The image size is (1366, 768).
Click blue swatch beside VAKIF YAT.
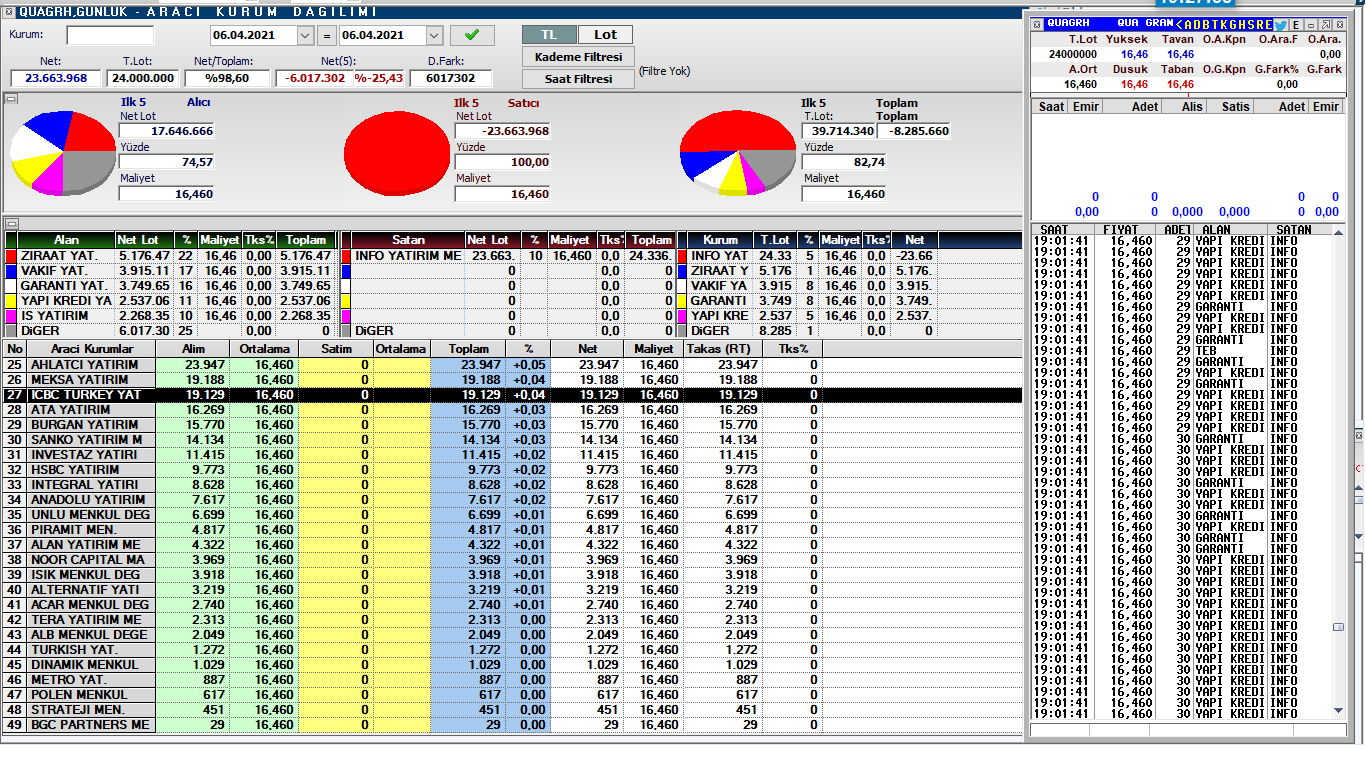pos(11,271)
